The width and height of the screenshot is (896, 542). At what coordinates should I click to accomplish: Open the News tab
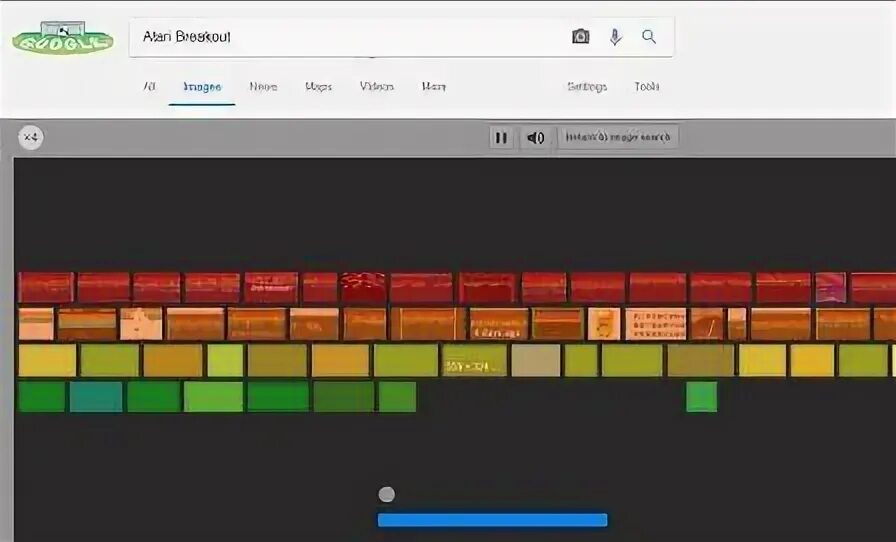click(x=263, y=86)
